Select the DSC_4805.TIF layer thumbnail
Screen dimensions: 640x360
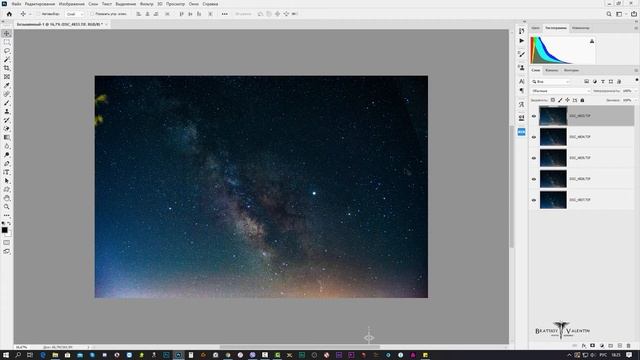click(553, 158)
